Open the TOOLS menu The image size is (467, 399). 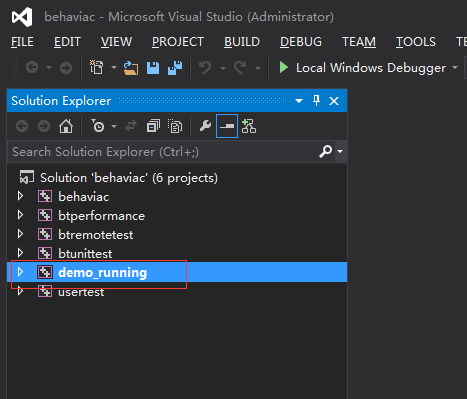coord(416,42)
